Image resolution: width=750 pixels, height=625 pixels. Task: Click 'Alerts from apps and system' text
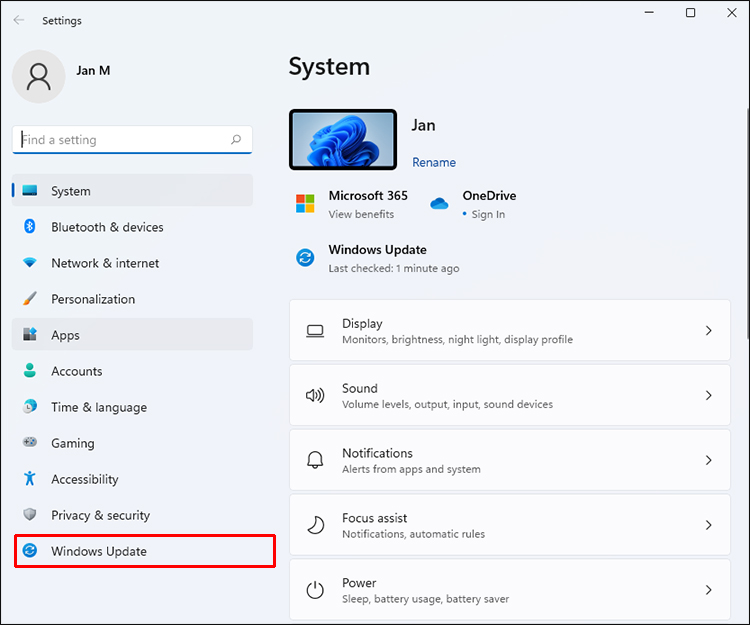[411, 469]
